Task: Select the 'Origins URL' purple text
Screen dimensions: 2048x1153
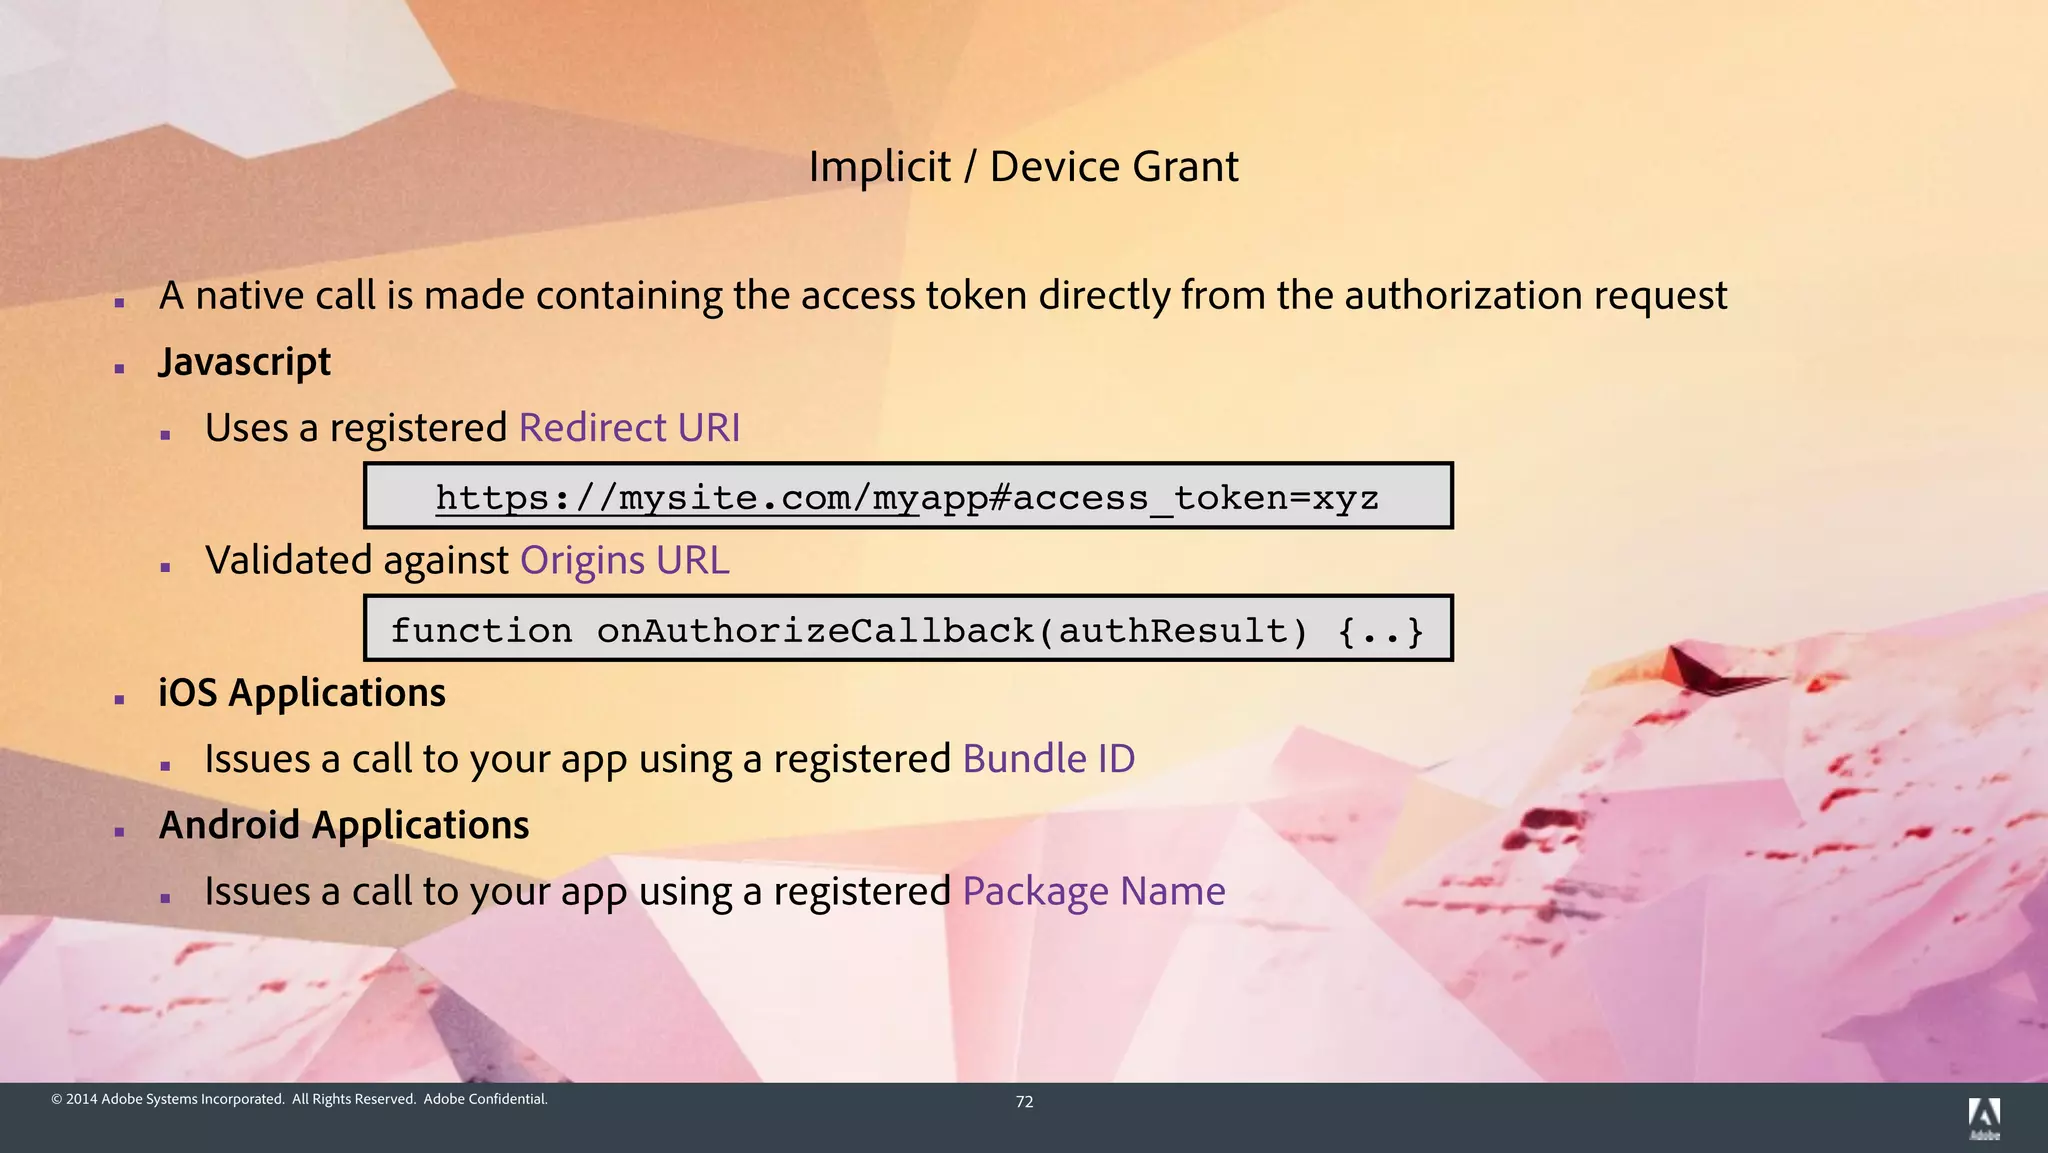Action: click(625, 561)
